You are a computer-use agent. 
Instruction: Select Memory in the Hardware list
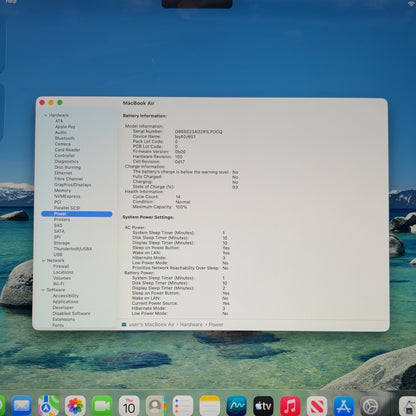(62, 190)
